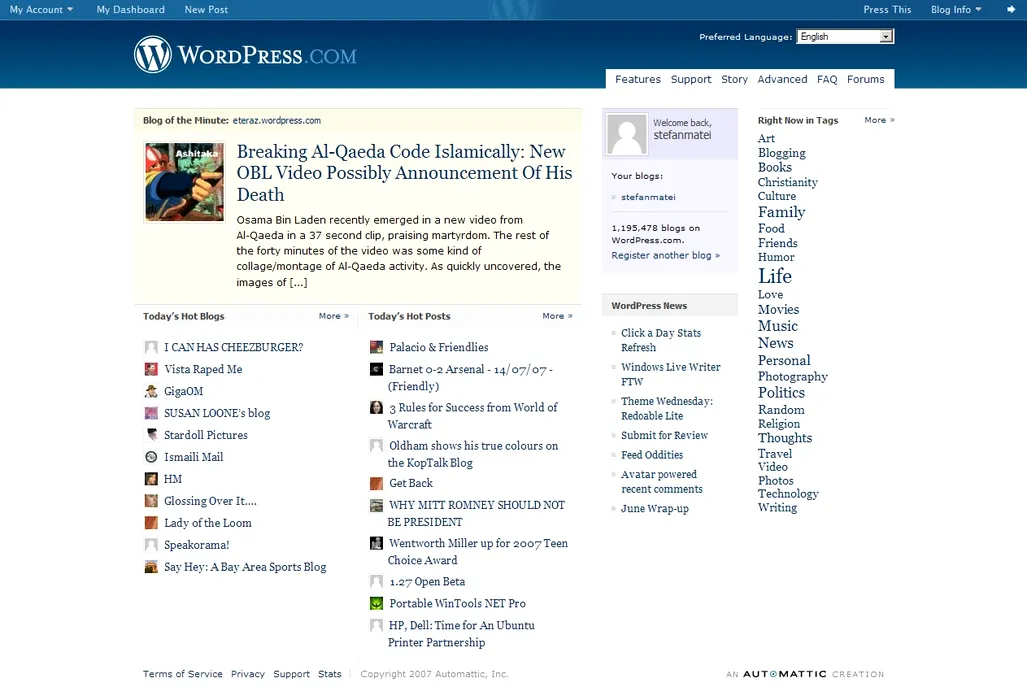The height and width of the screenshot is (700, 1027).
Task: Visit eteraz.wordpress.com blog link
Action: pos(276,120)
